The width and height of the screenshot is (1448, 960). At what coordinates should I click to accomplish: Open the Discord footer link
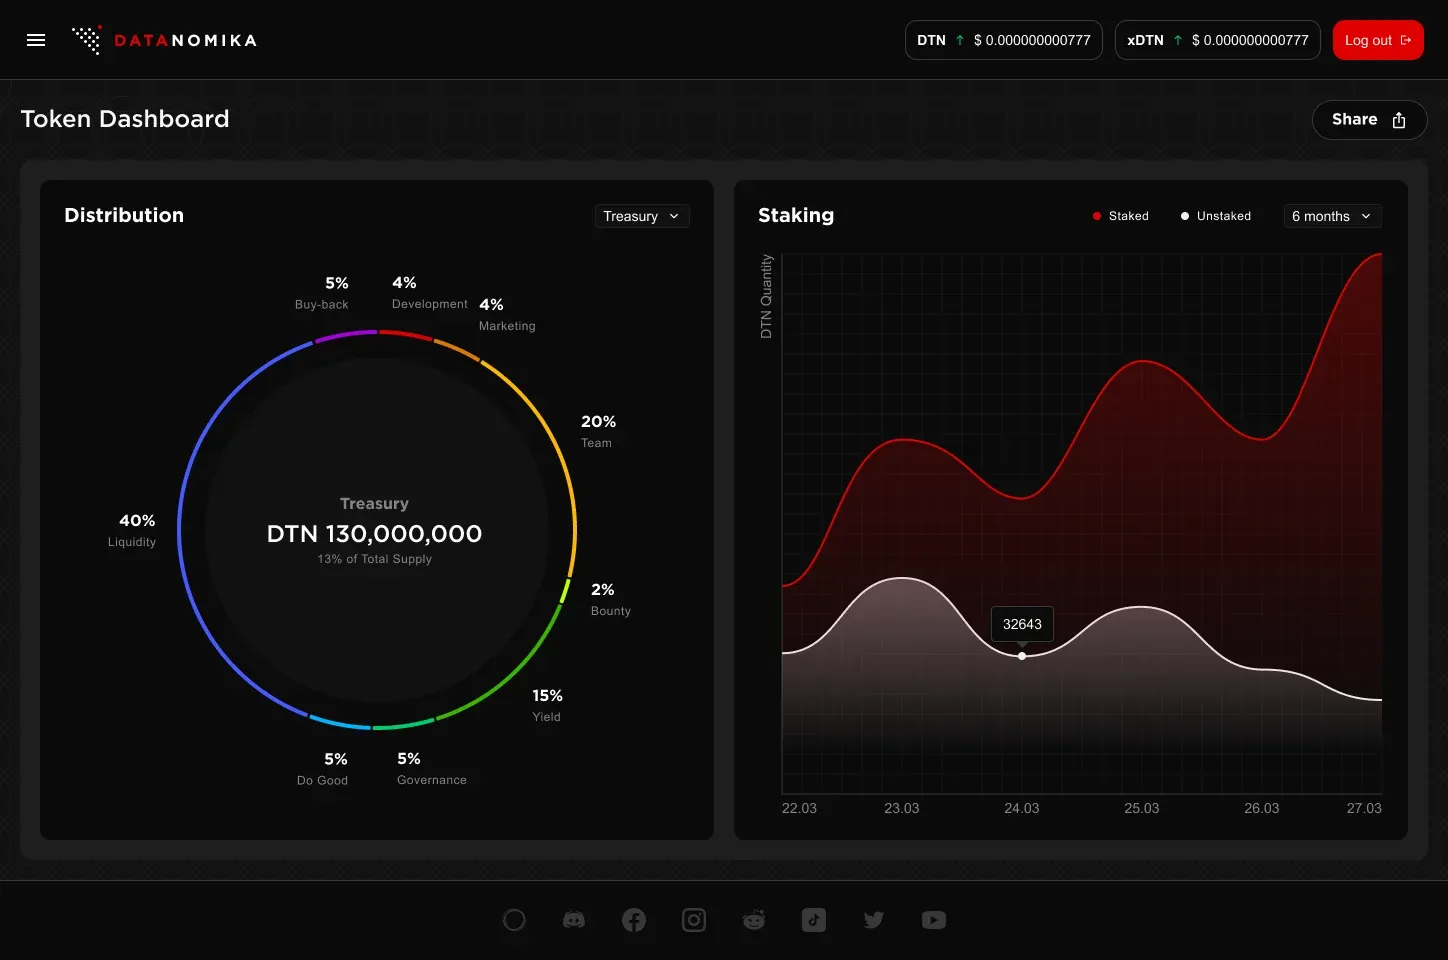pyautogui.click(x=574, y=920)
